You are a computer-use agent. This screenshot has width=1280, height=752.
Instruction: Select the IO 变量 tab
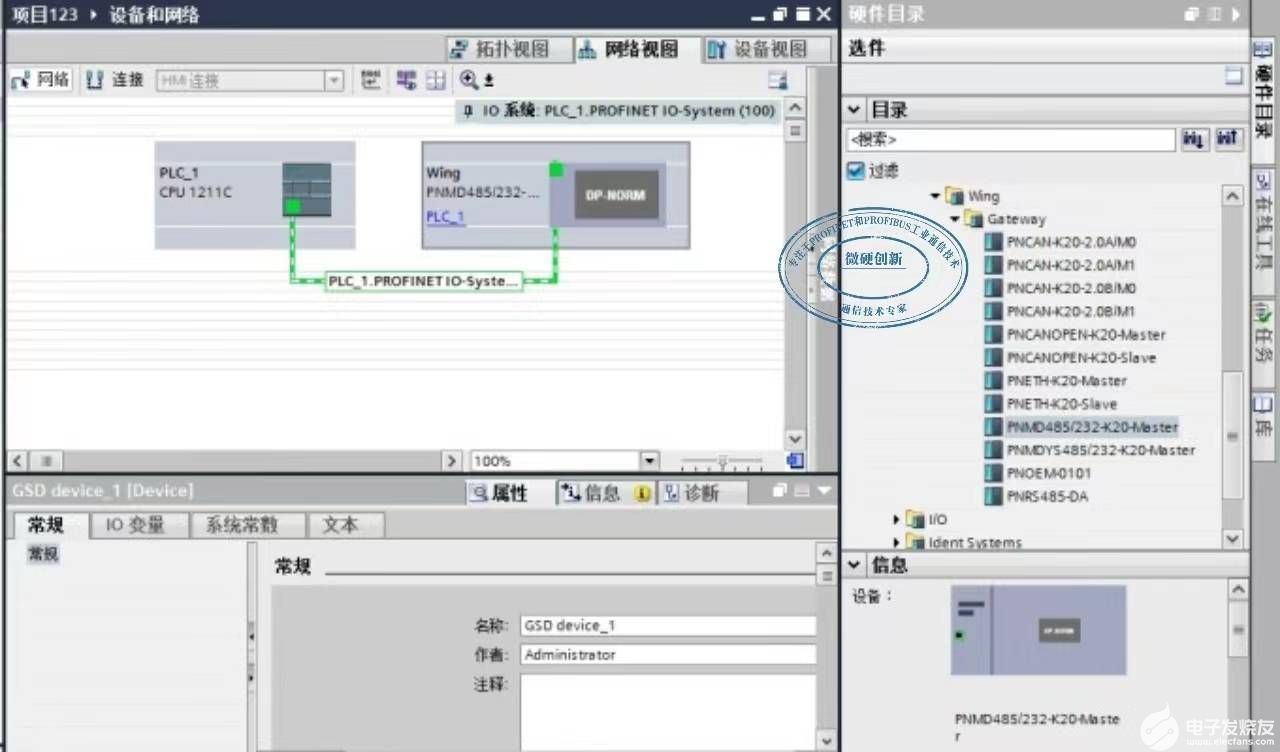(x=136, y=525)
